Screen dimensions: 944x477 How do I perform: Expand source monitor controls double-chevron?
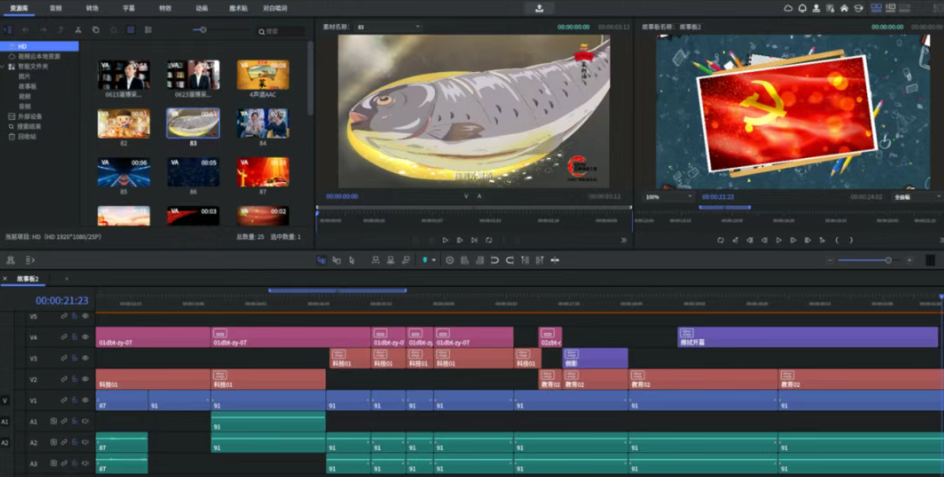pyautogui.click(x=624, y=240)
